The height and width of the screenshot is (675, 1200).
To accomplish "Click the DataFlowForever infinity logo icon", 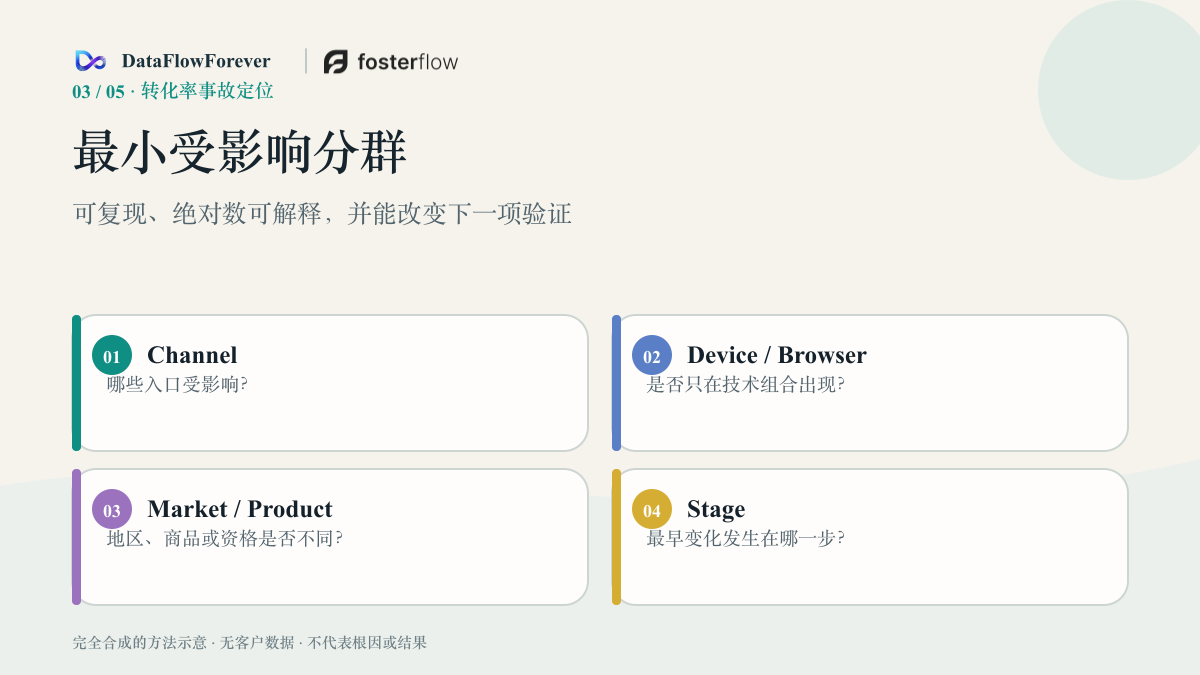I will [x=90, y=61].
